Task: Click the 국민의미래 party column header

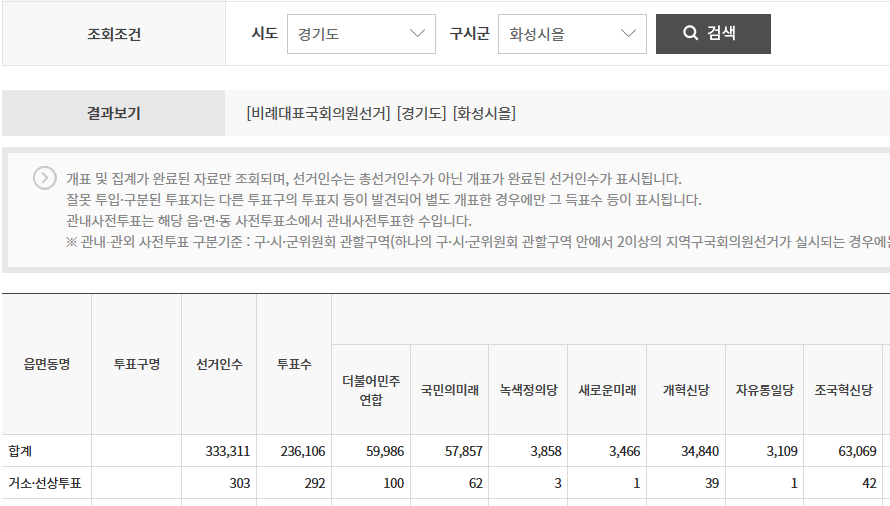Action: point(449,390)
